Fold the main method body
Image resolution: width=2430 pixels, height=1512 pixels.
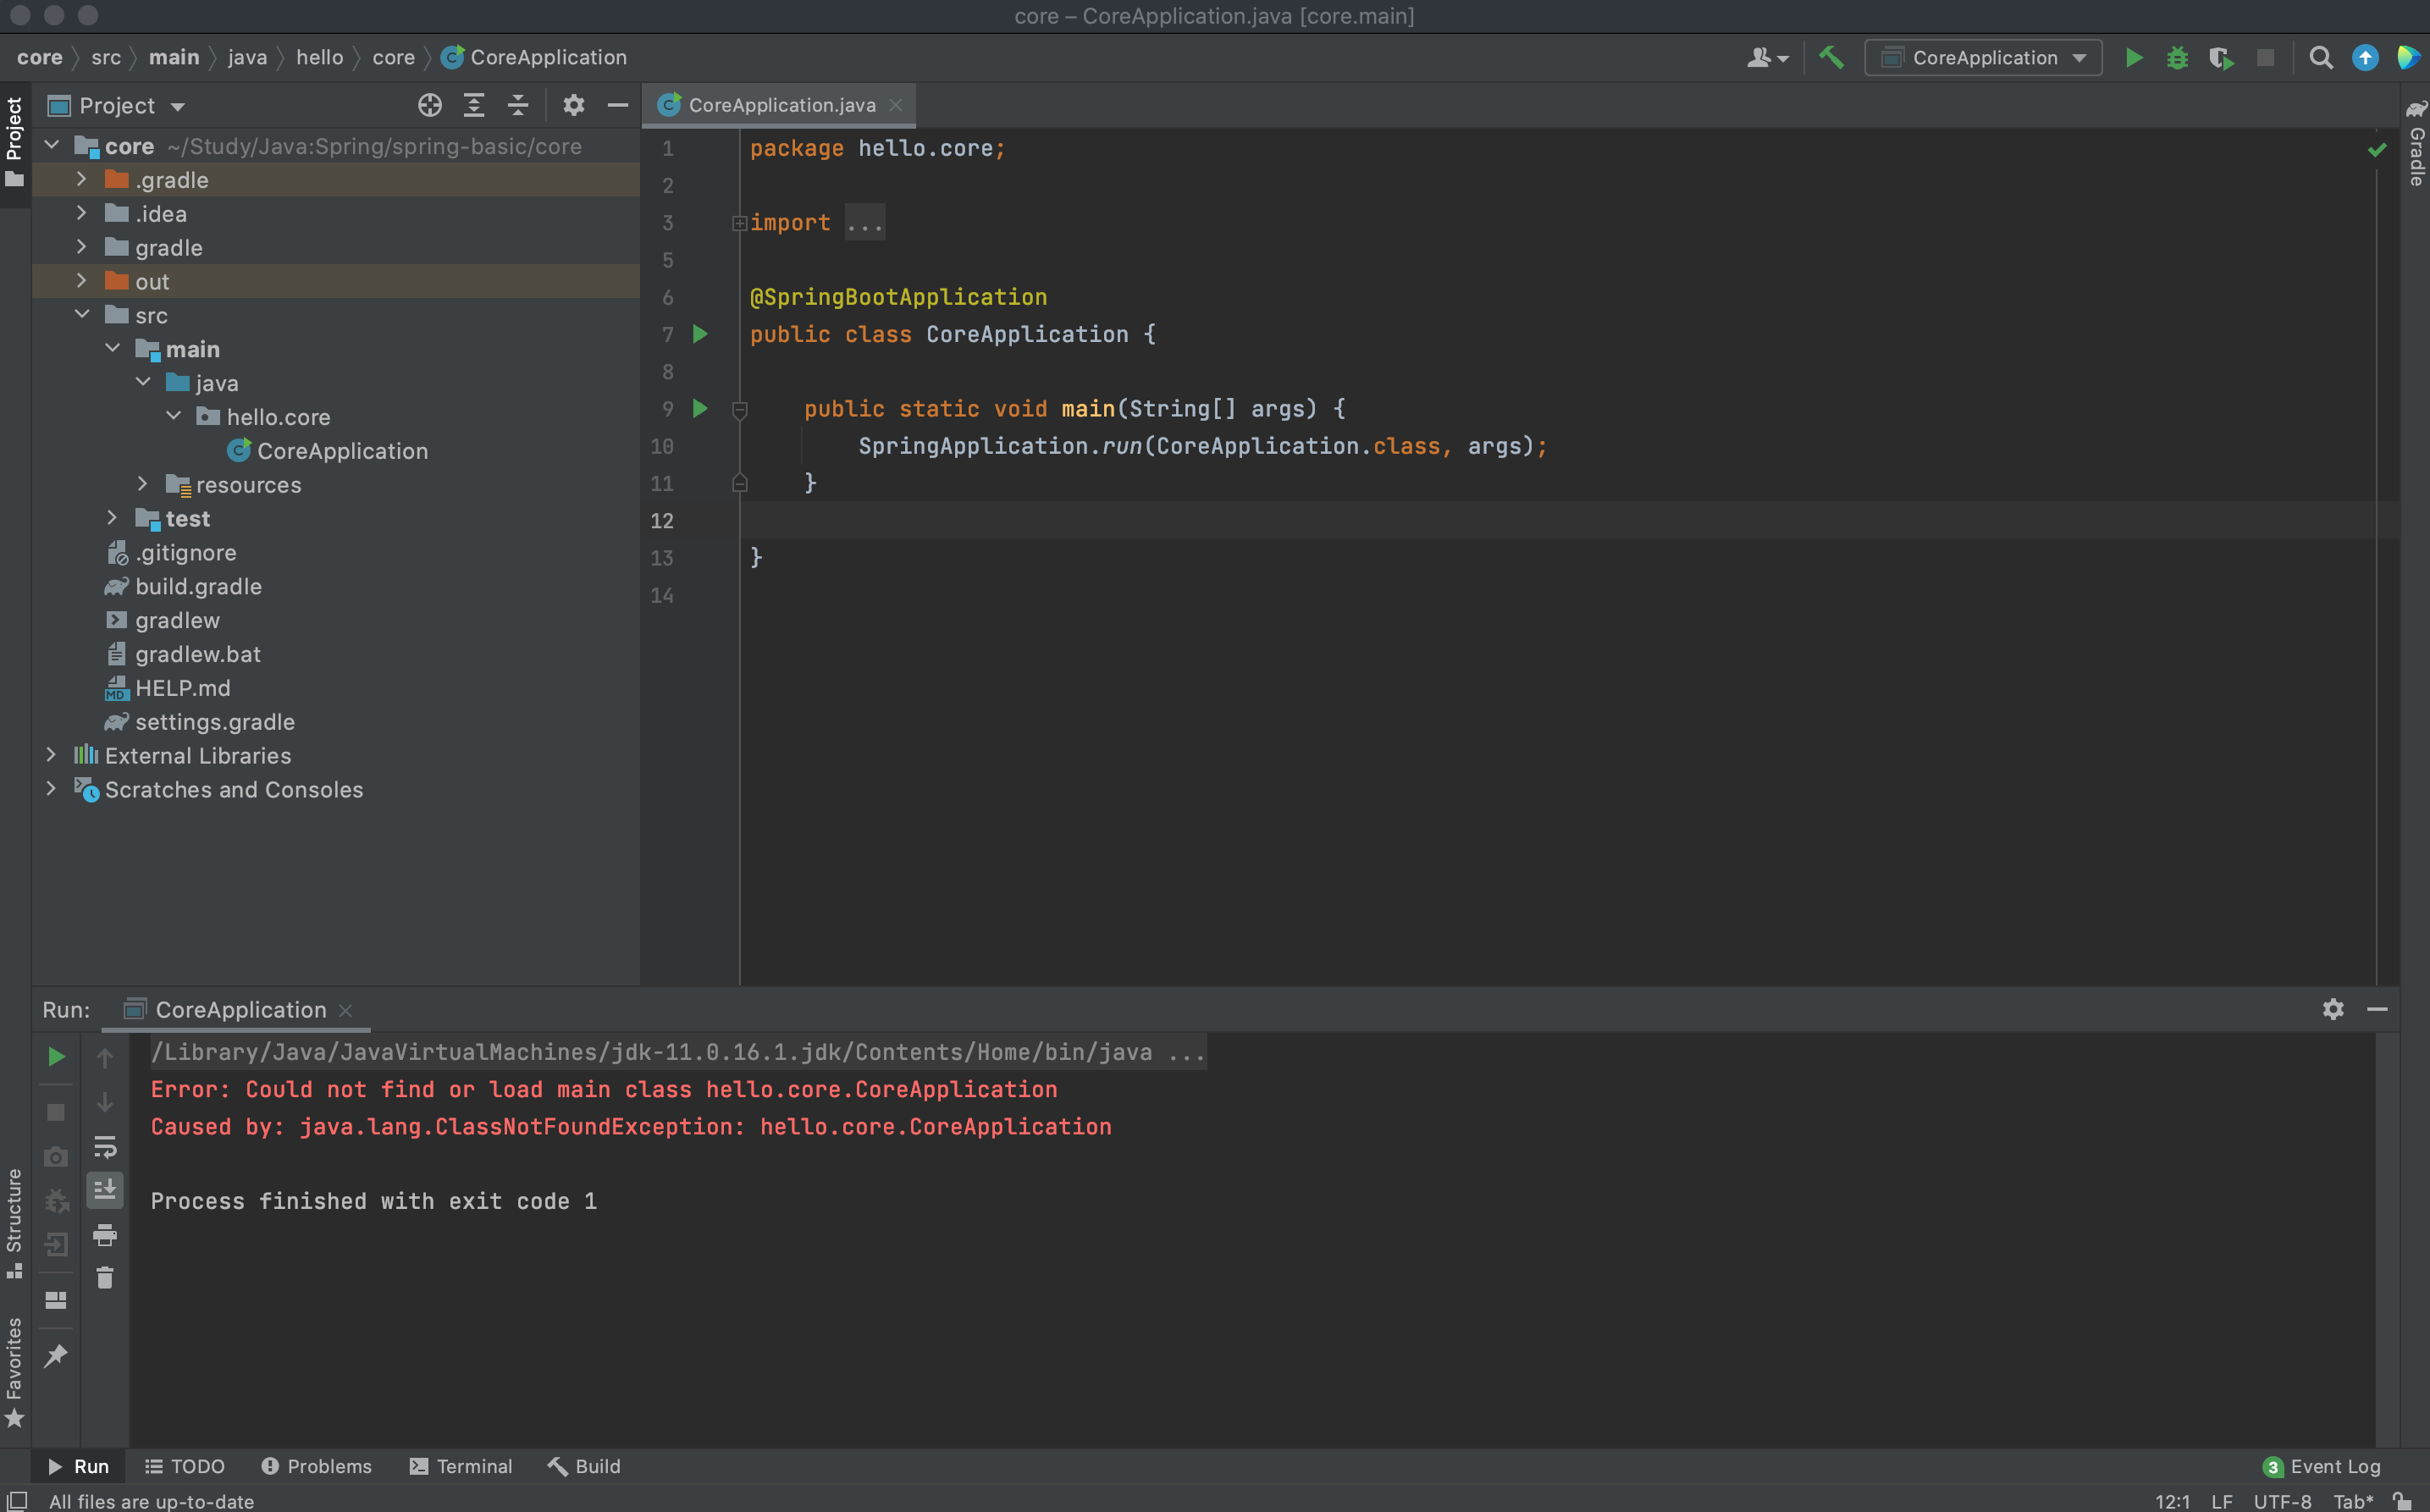pos(740,409)
